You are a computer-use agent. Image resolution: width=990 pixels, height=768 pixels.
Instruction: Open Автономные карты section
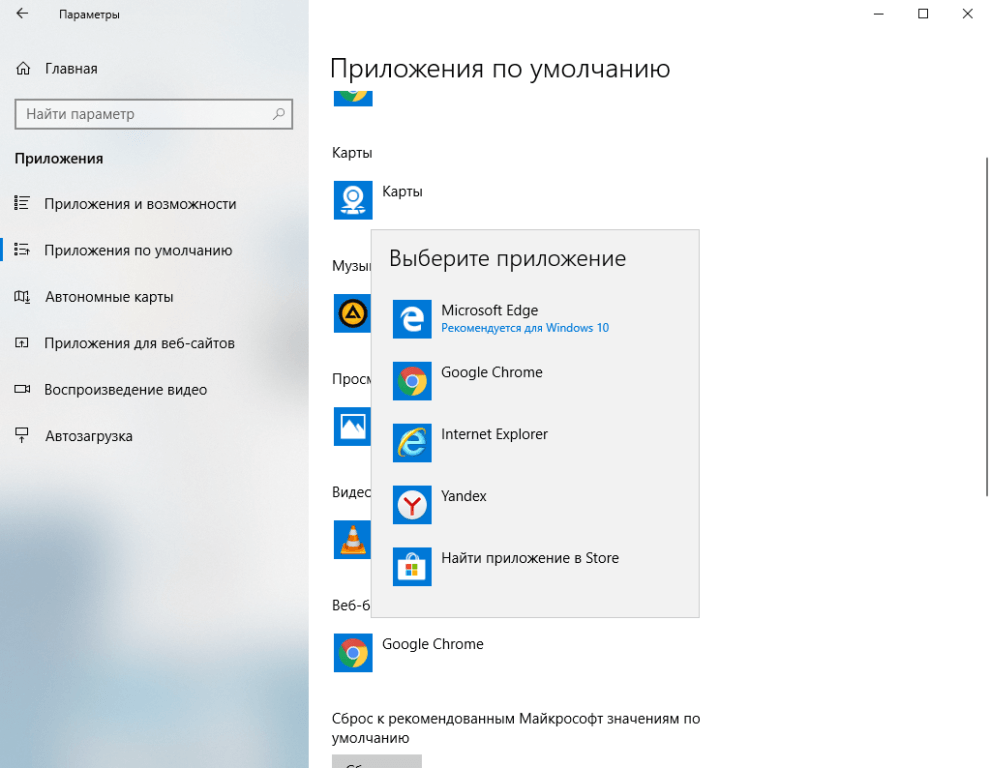(109, 297)
